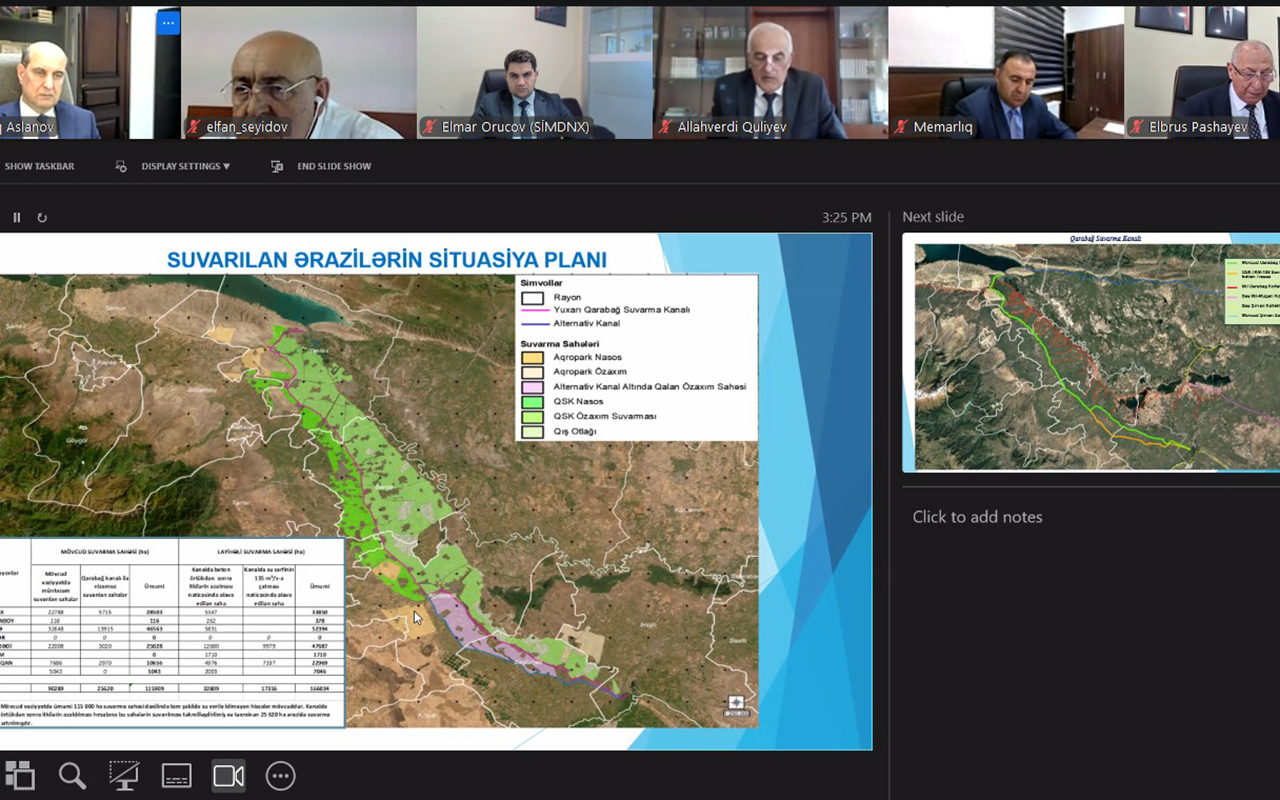Image resolution: width=1280 pixels, height=800 pixels.
Task: Click muted mic icon next to Memarlıq
Action: pos(901,127)
